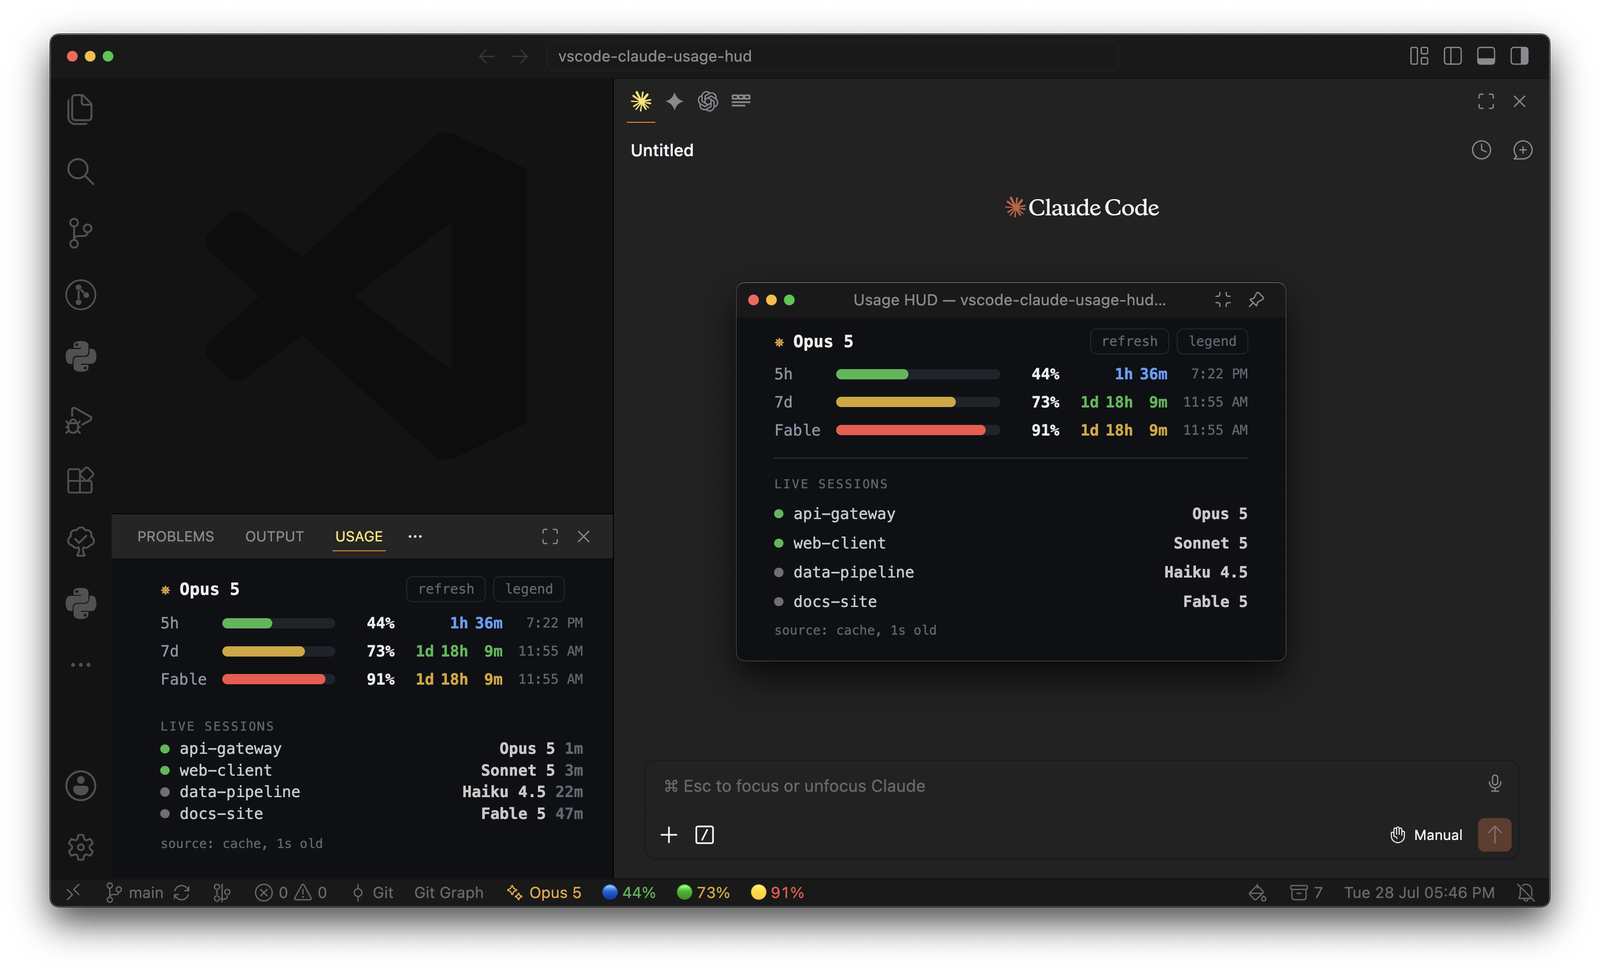
Task: Open remote window indicator in status bar
Action: [x=73, y=892]
